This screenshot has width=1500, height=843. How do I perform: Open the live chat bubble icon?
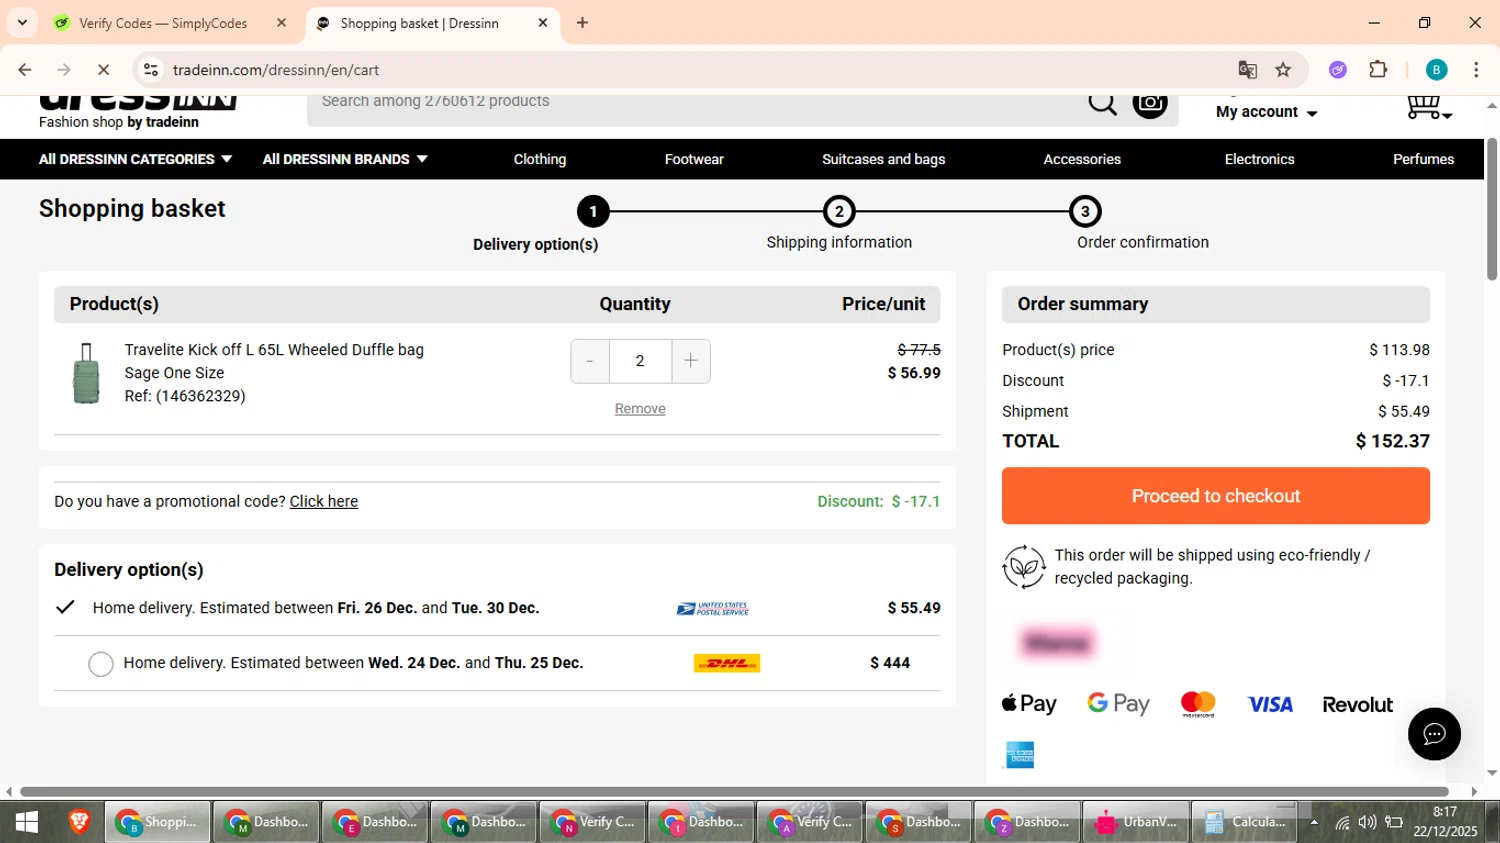(x=1434, y=734)
